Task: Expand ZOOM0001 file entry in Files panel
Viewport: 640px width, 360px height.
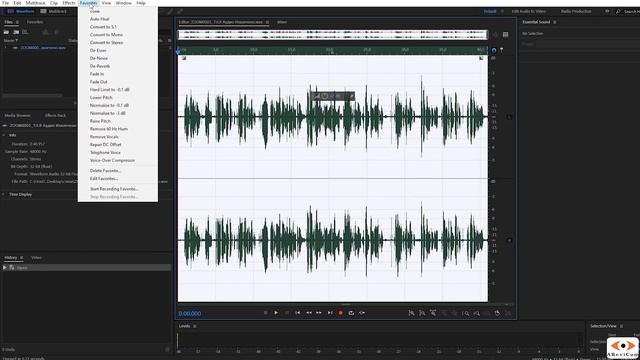Action: click(6, 48)
